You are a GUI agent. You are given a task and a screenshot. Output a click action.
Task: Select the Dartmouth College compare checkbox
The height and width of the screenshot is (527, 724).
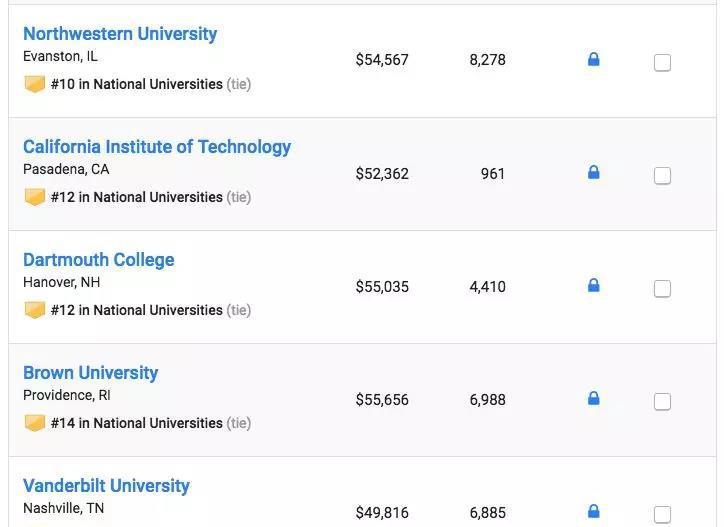tap(662, 289)
